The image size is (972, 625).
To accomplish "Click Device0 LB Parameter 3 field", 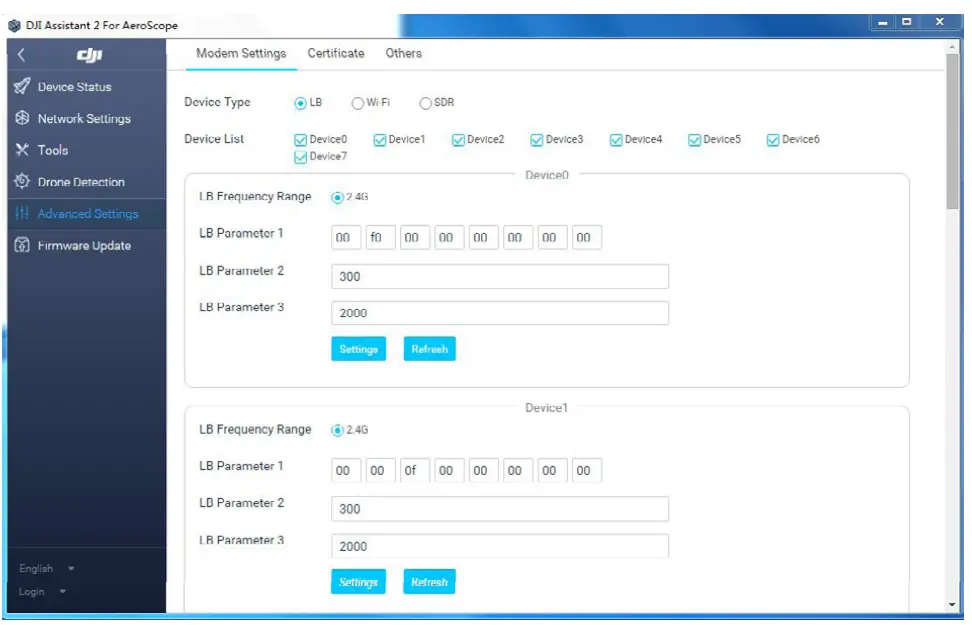I will [x=500, y=313].
